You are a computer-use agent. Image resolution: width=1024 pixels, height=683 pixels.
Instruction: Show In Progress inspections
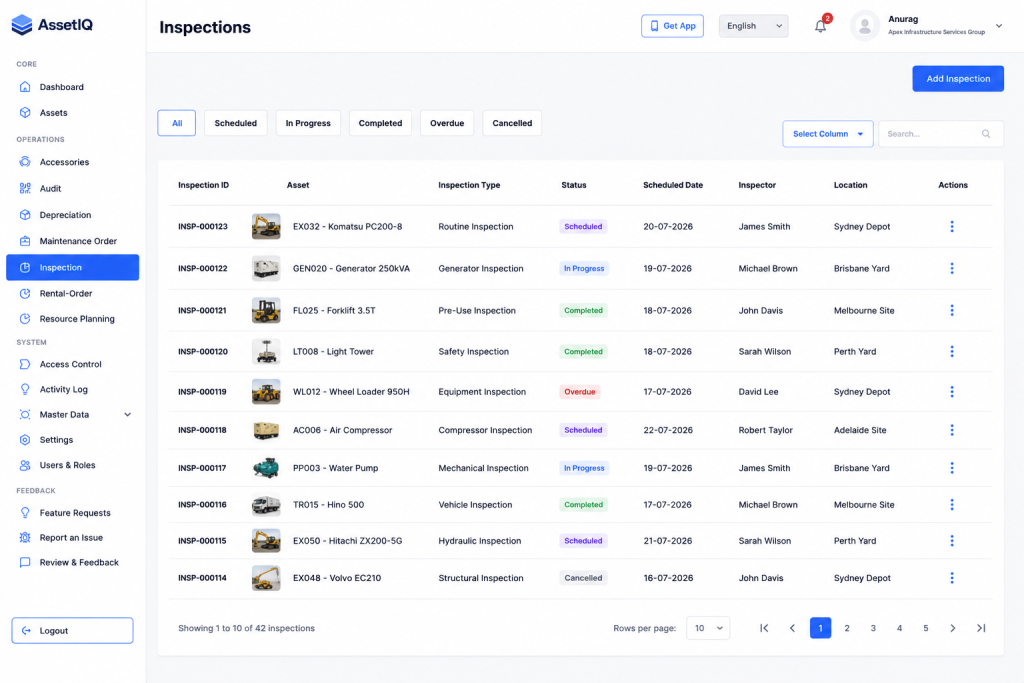tap(308, 123)
